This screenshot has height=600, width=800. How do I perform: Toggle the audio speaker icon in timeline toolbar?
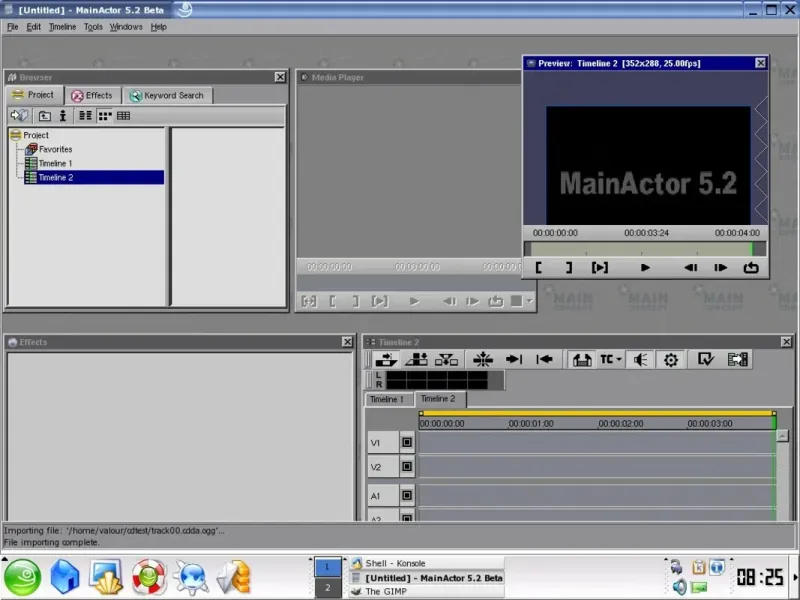[640, 360]
